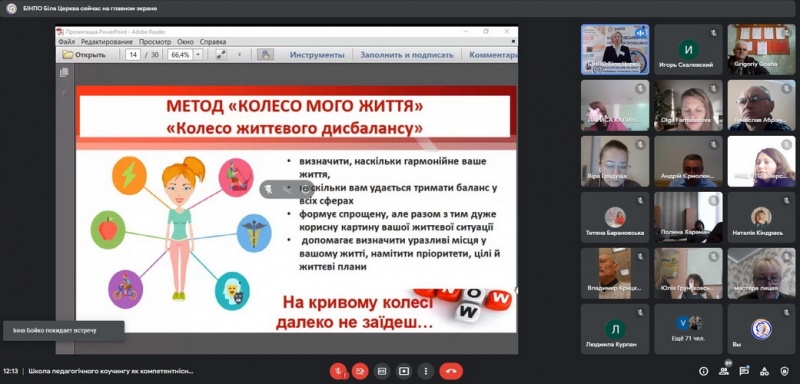Click the БІНПО avatar in top banner
The width and height of the screenshot is (800, 384).
[x=11, y=8]
